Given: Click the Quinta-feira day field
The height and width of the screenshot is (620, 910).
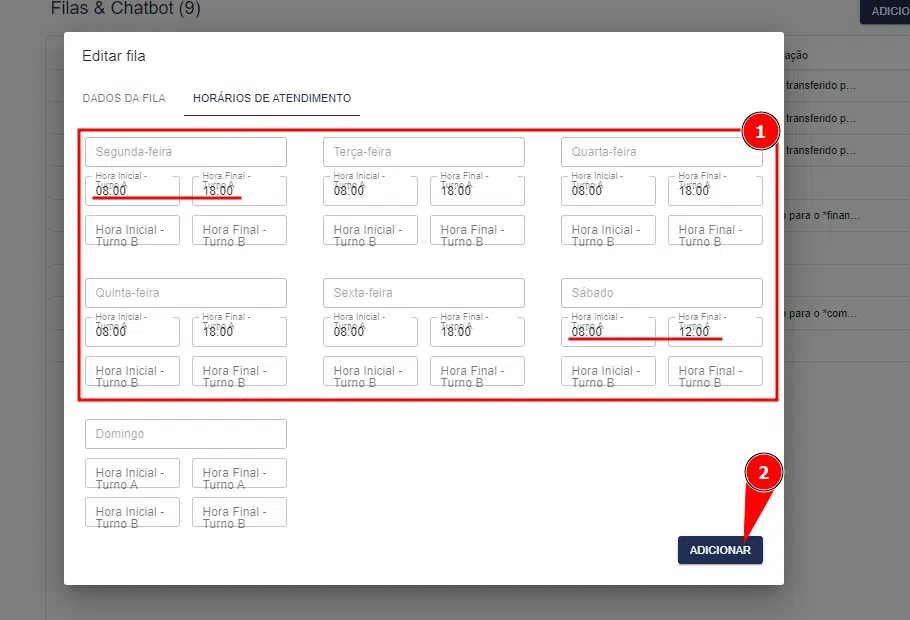Looking at the screenshot, I should pyautogui.click(x=186, y=293).
